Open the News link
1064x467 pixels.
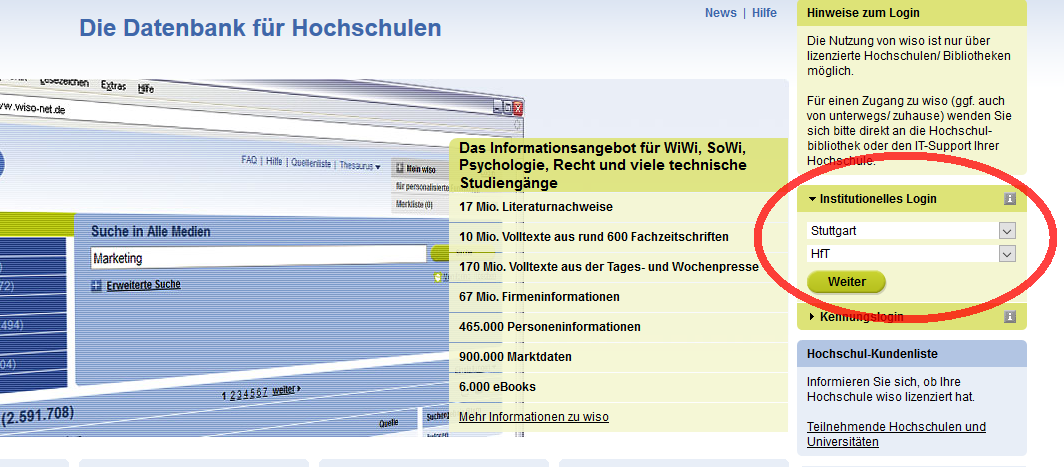point(720,13)
